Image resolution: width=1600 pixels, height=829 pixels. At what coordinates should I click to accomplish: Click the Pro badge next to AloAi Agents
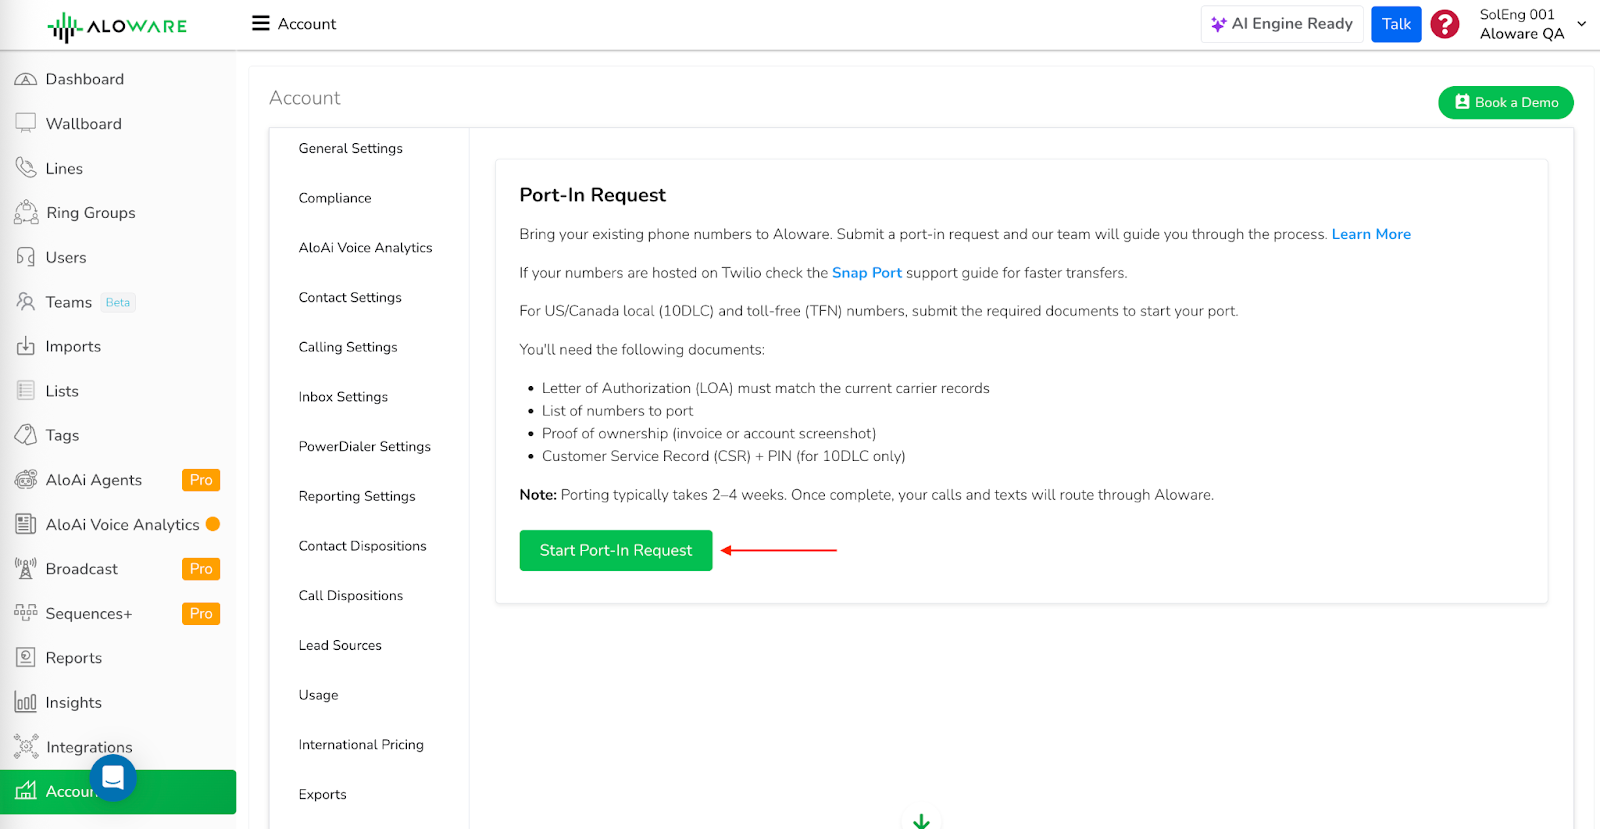[x=201, y=480]
